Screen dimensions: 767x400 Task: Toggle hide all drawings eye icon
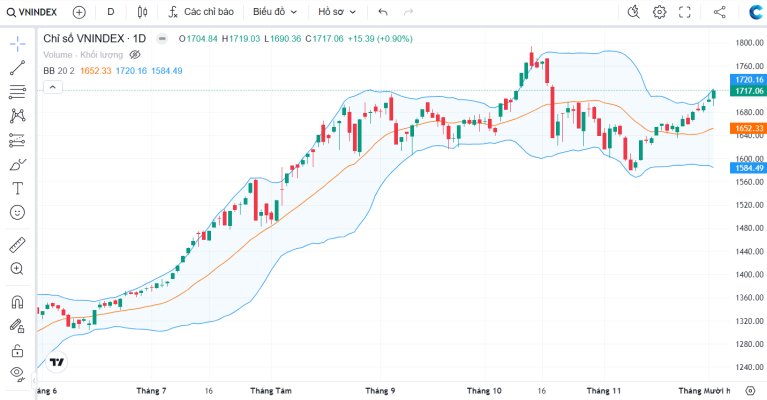(x=17, y=374)
